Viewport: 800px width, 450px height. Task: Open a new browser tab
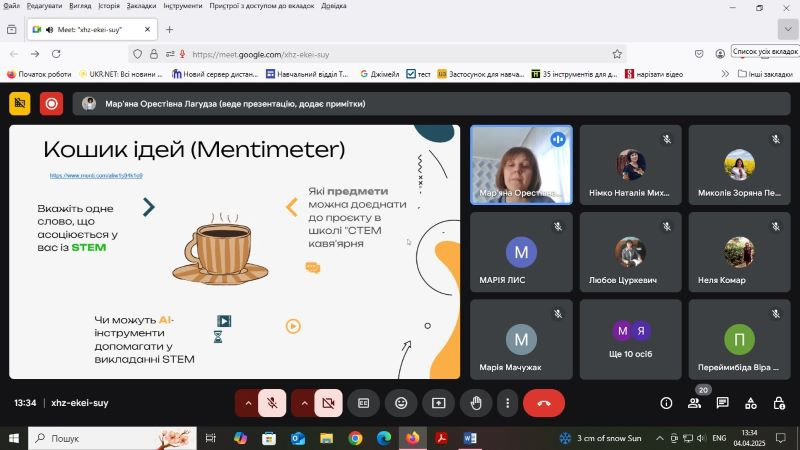[169, 30]
